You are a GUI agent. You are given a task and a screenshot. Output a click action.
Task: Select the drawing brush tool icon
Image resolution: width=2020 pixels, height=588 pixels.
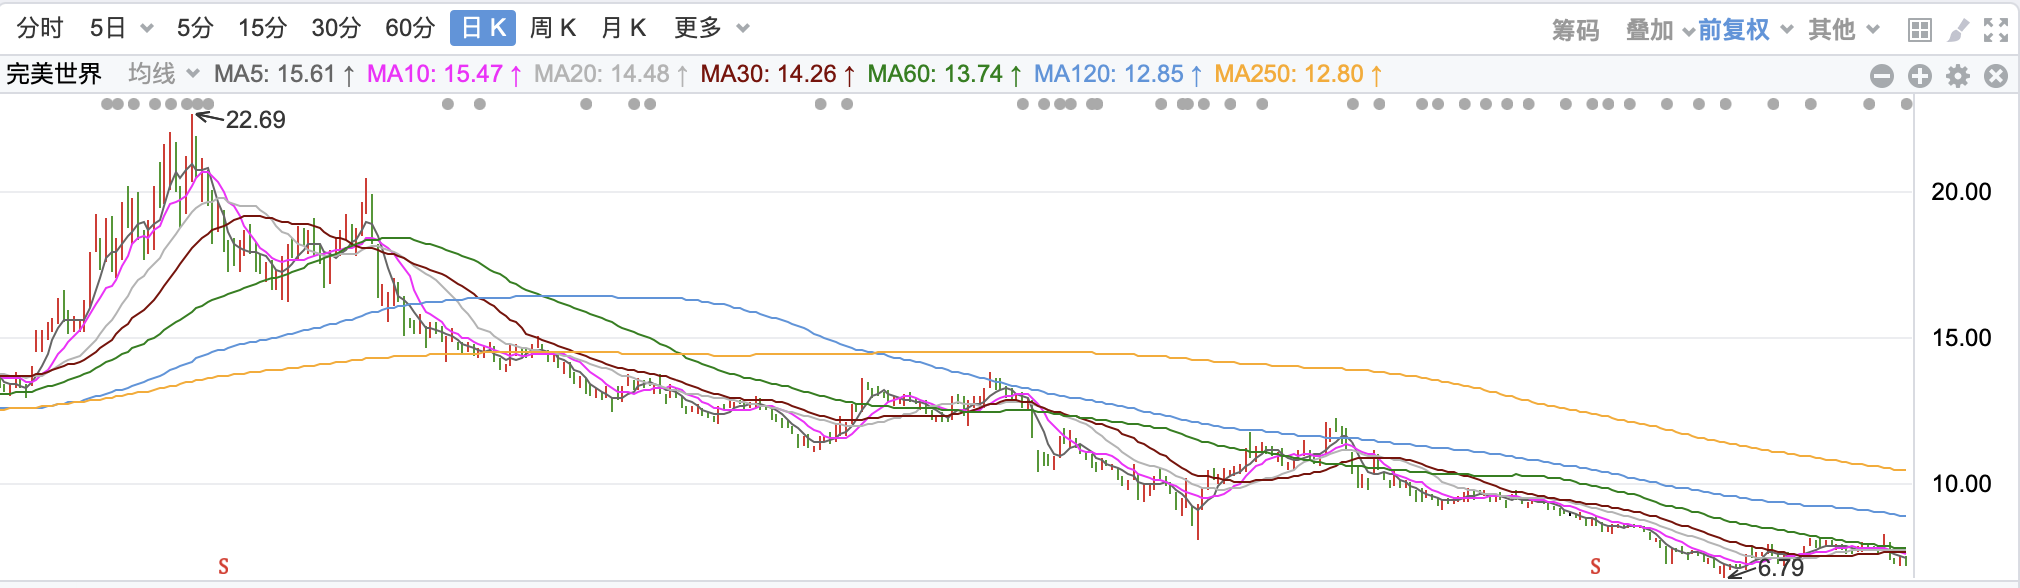tap(1958, 30)
